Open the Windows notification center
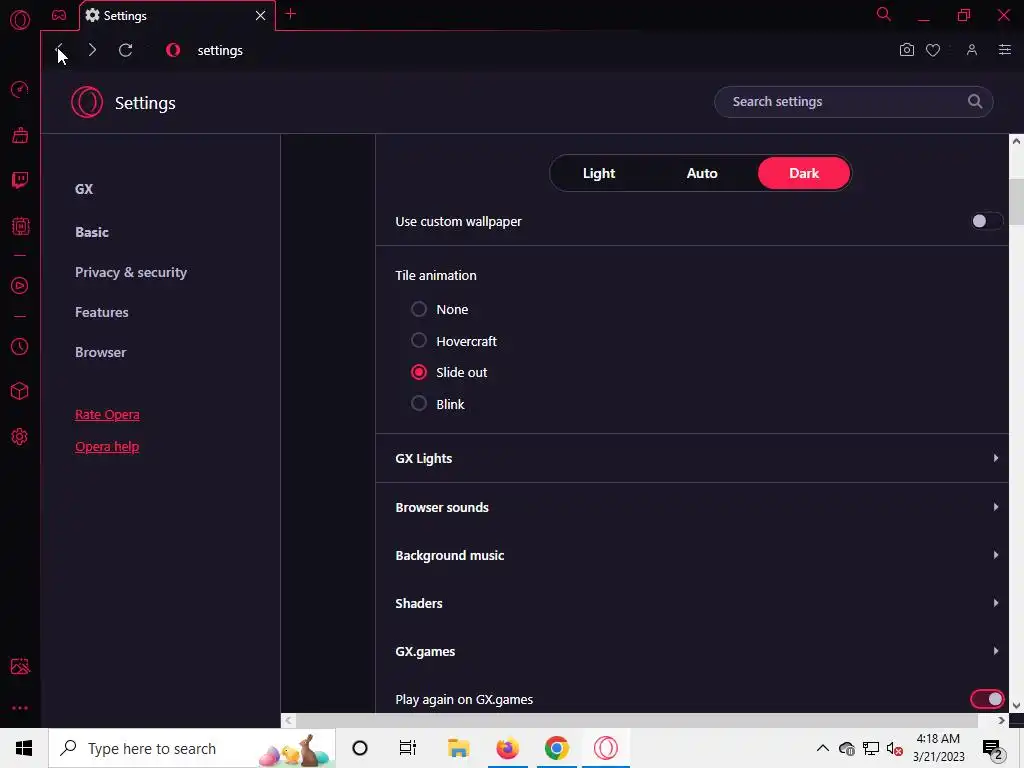 (993, 750)
